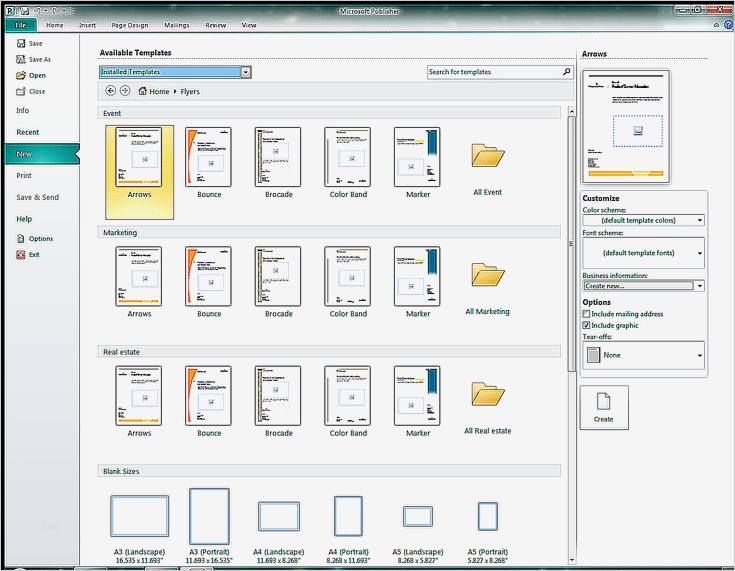Click the search magnifier icon

tap(567, 72)
